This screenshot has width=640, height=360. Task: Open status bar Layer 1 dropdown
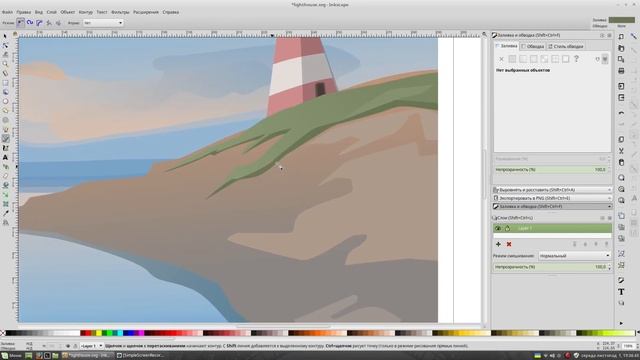coord(92,346)
